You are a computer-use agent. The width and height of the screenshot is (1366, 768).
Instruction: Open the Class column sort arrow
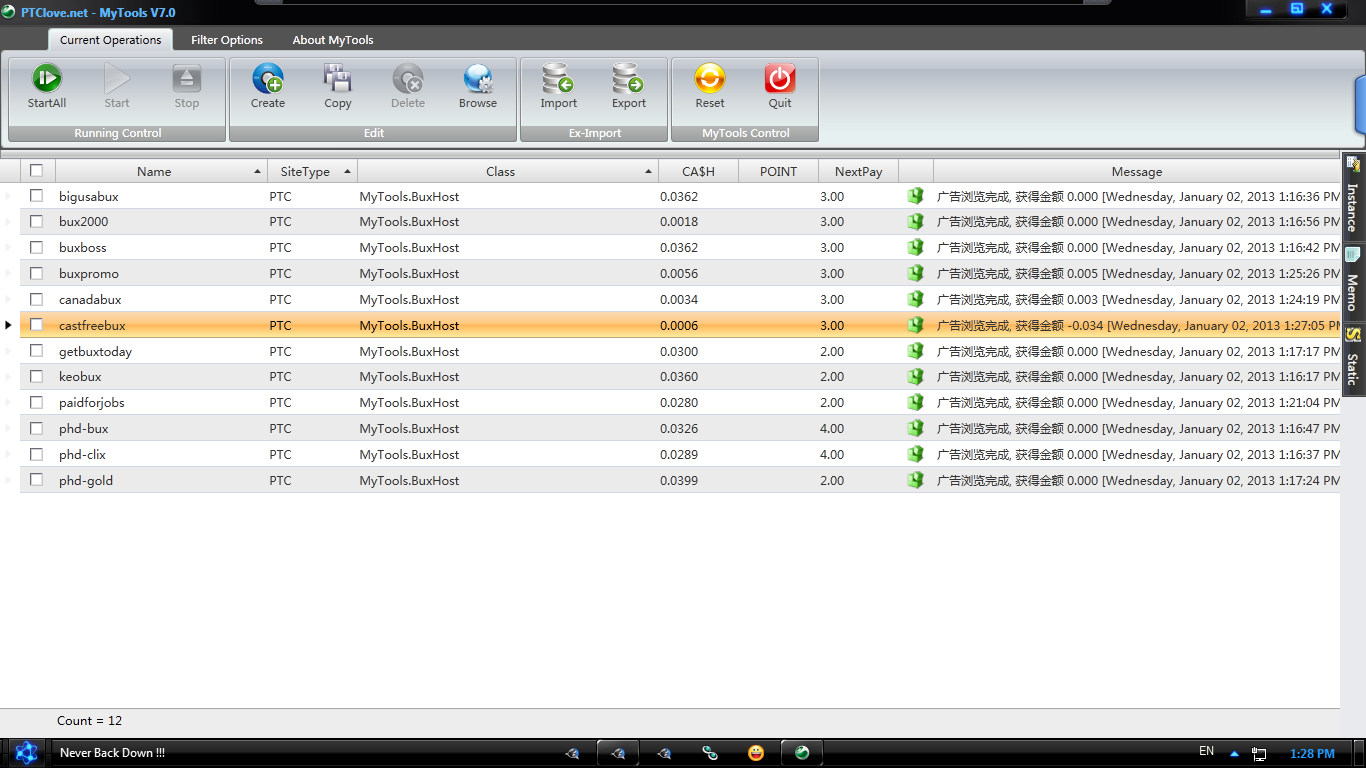pos(649,172)
